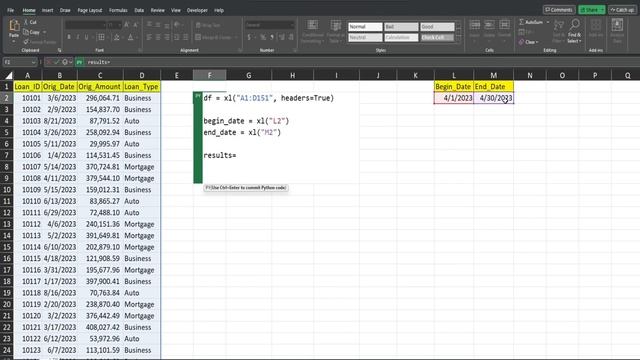
Task: Expand the Name Box dropdown arrow
Action: (33, 62)
